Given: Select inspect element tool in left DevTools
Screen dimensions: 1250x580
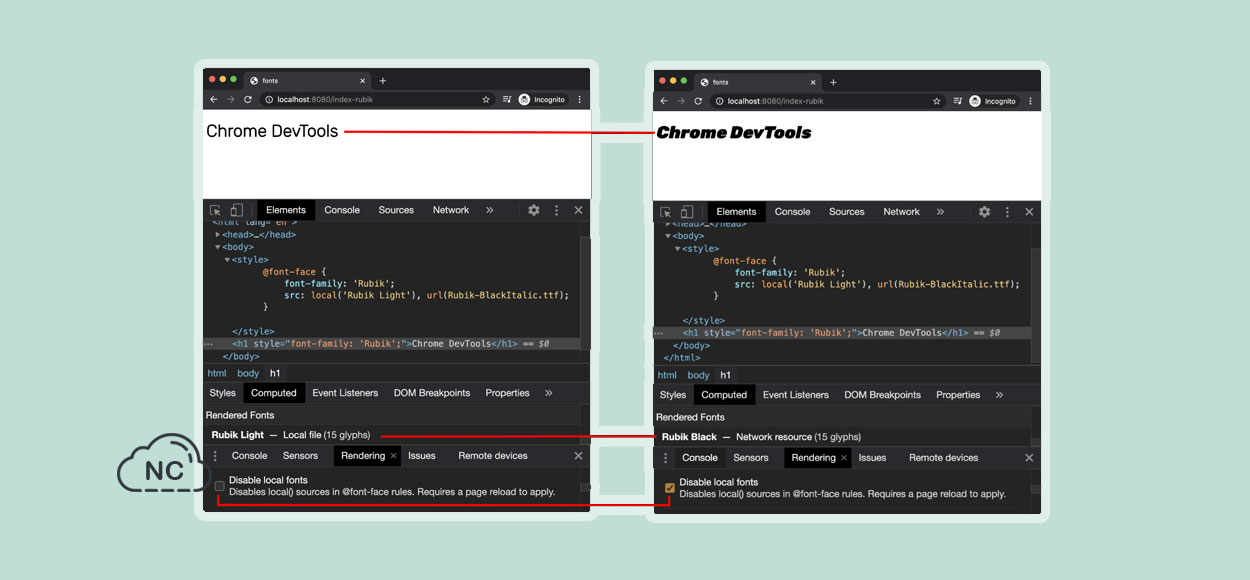Looking at the screenshot, I should point(215,210).
